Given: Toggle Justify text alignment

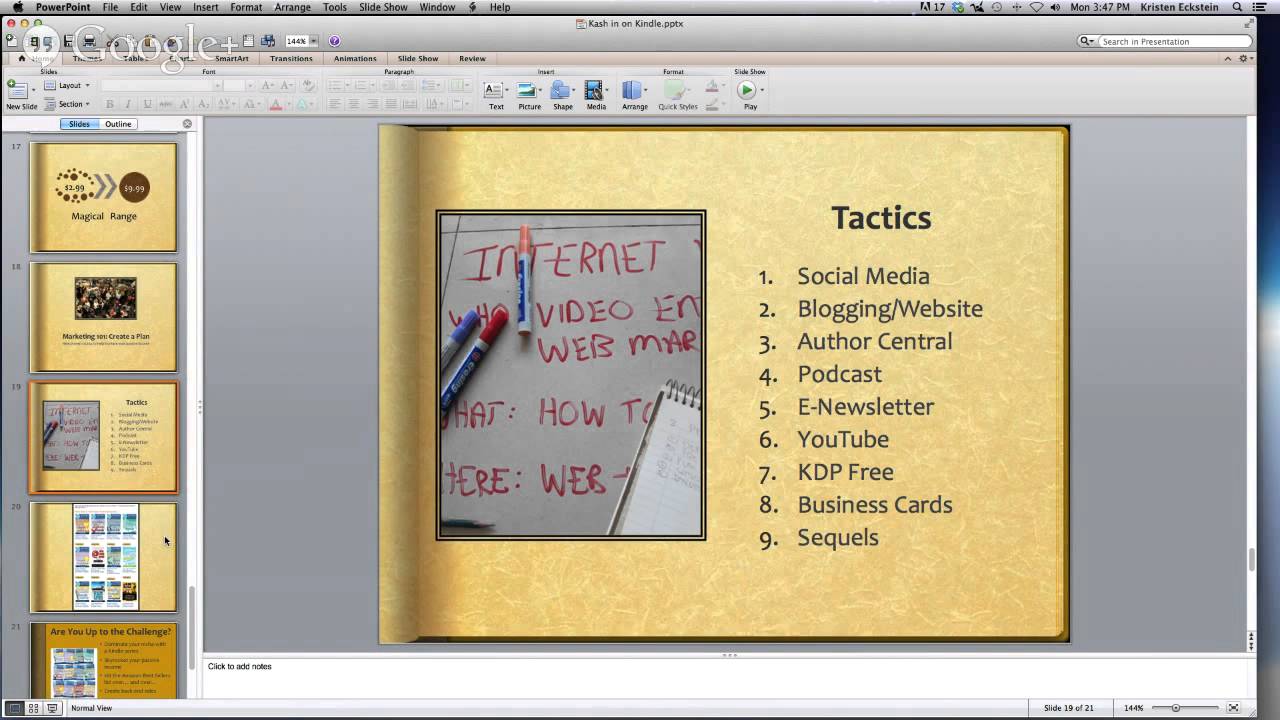Looking at the screenshot, I should tap(391, 104).
